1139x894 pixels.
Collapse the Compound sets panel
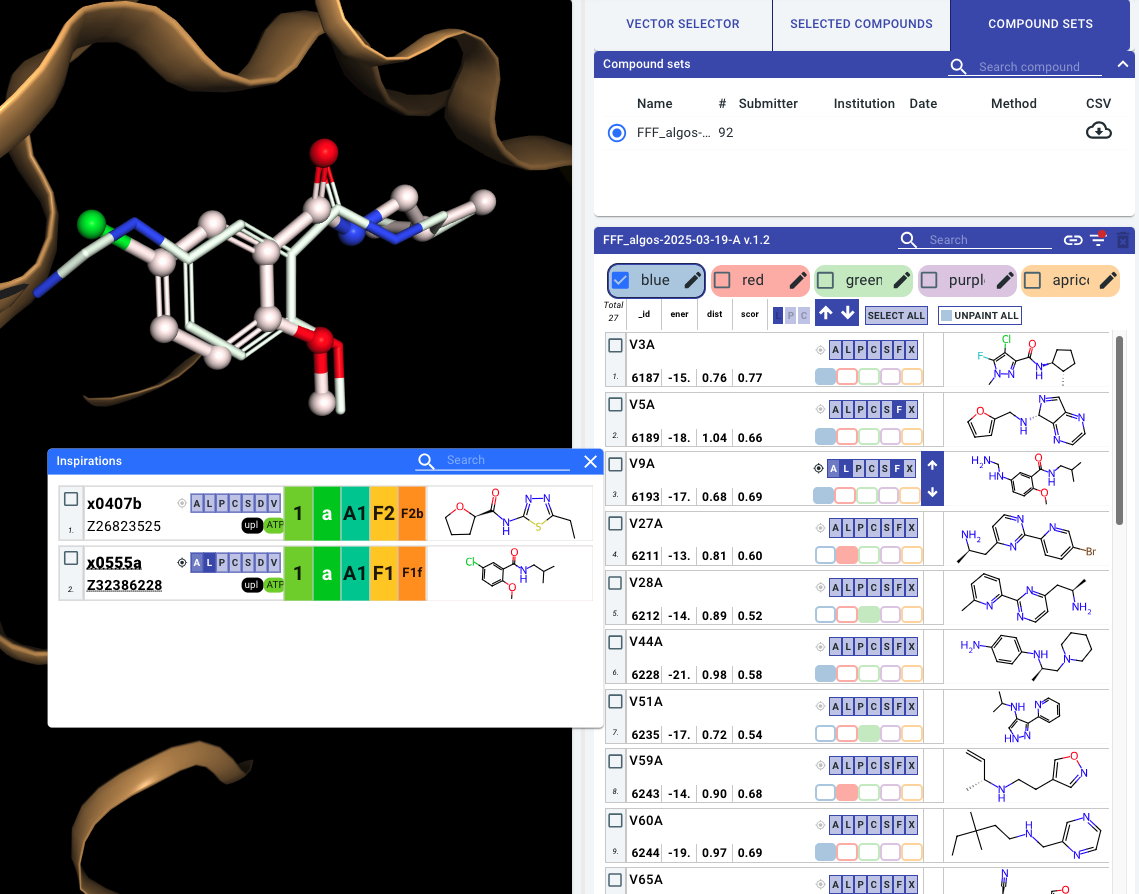tap(1122, 64)
